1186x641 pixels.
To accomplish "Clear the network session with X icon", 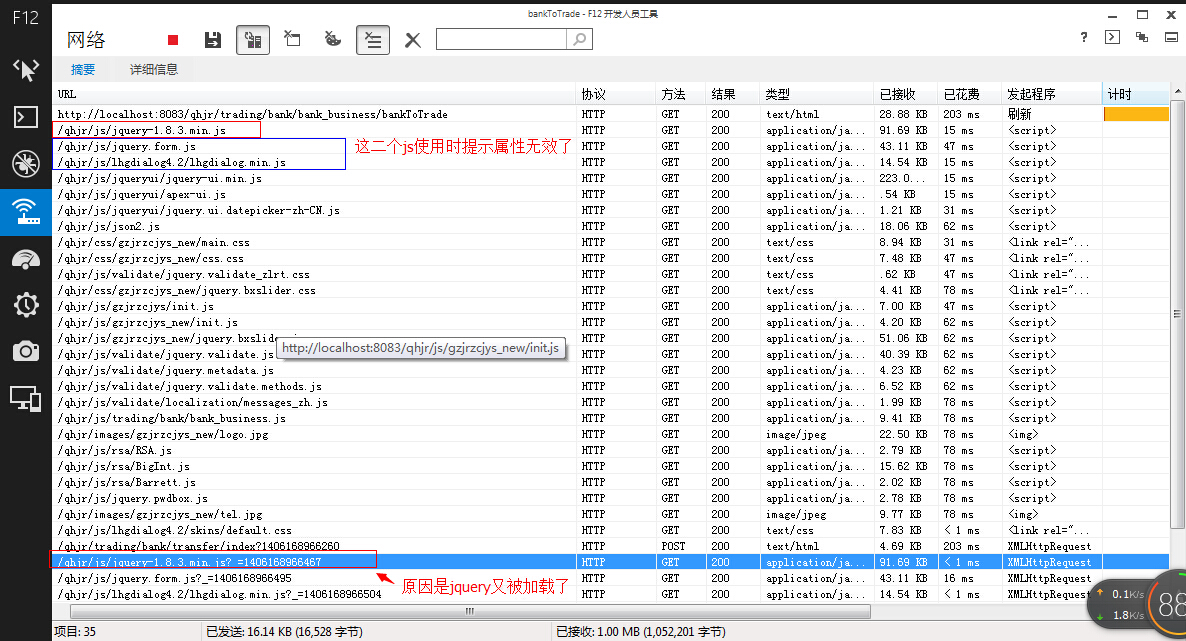I will pyautogui.click(x=412, y=40).
